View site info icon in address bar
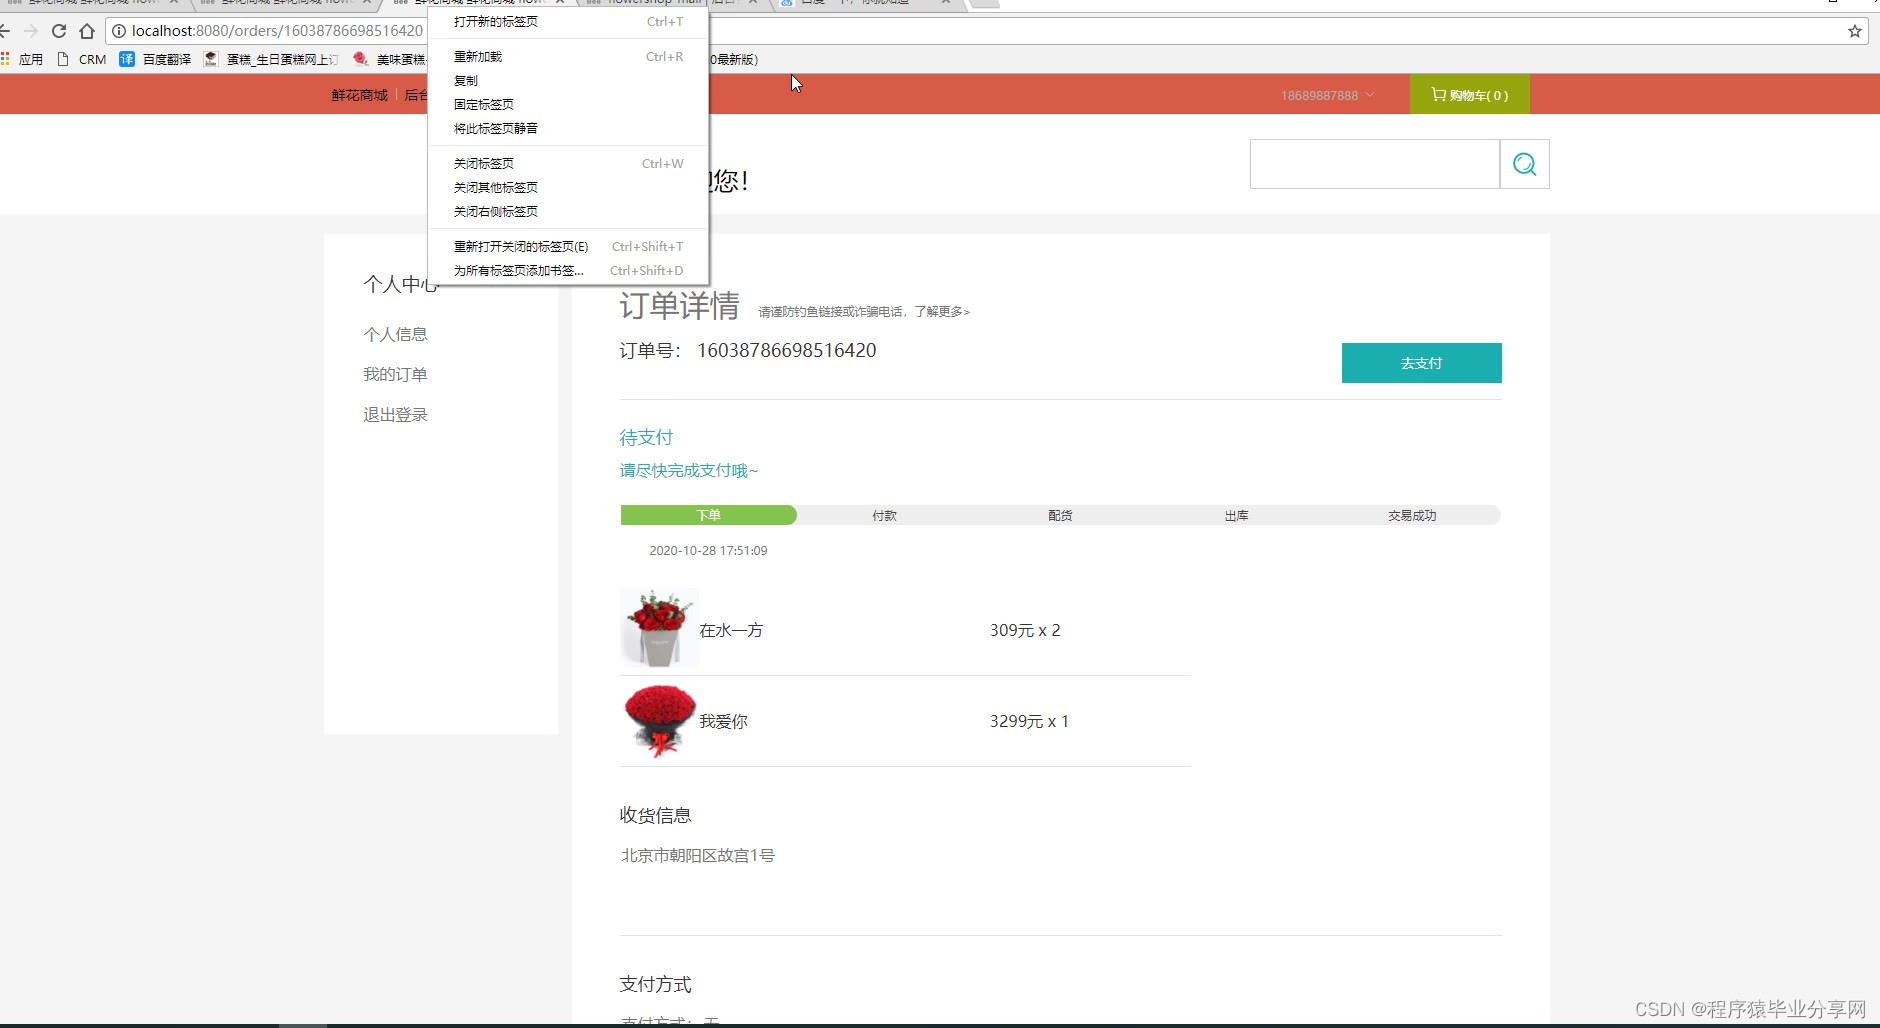 pyautogui.click(x=118, y=31)
